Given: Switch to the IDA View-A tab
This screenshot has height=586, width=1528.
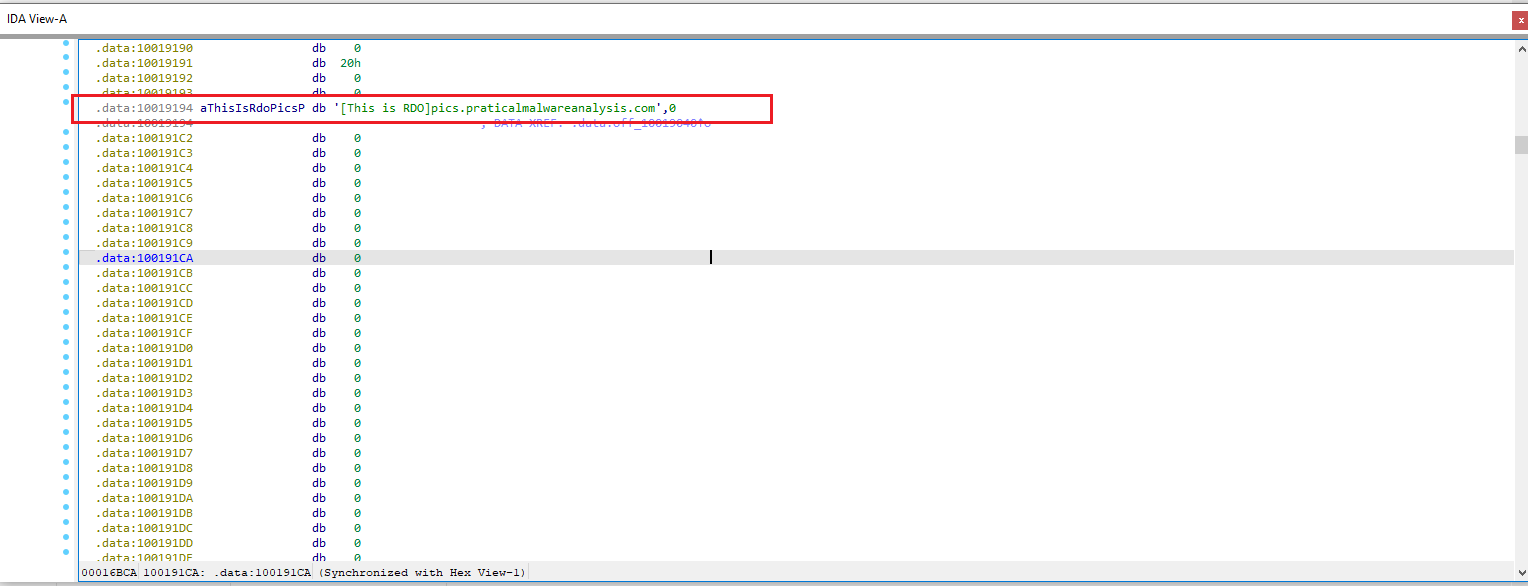Looking at the screenshot, I should click(x=38, y=18).
